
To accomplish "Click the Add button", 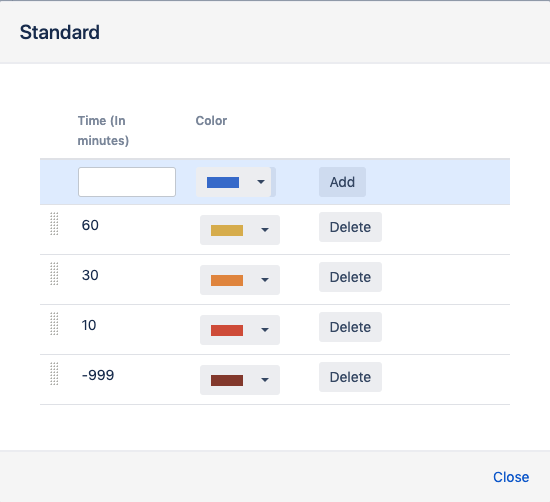I will pyautogui.click(x=342, y=182).
